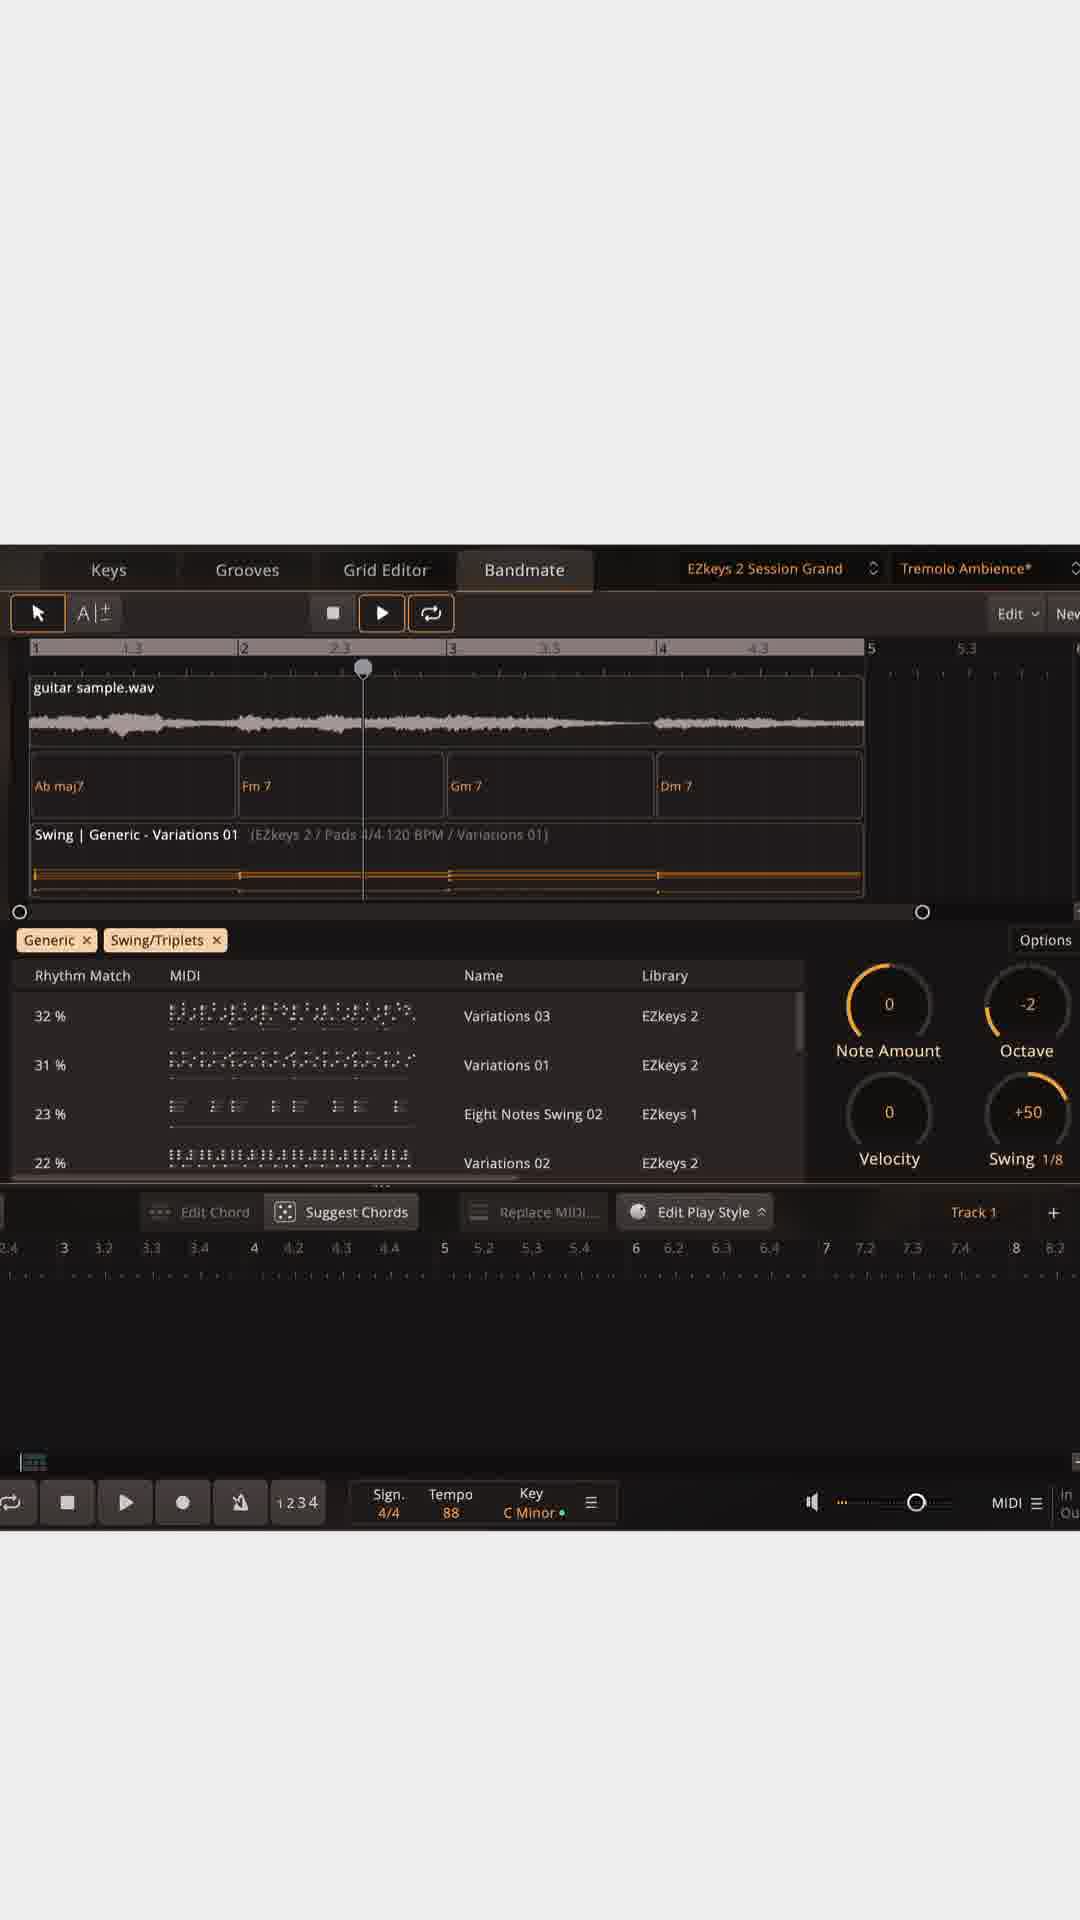Screen dimensions: 1080x1920
Task: Click the Fm 7 chord block
Action: [340, 786]
